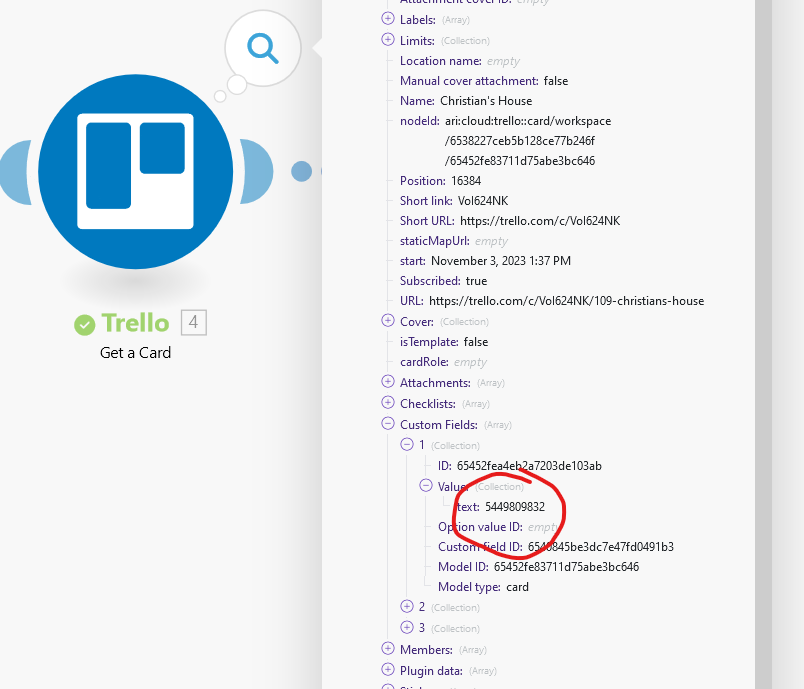Expand the Attachments array
The width and height of the screenshot is (804, 689).
(x=388, y=382)
